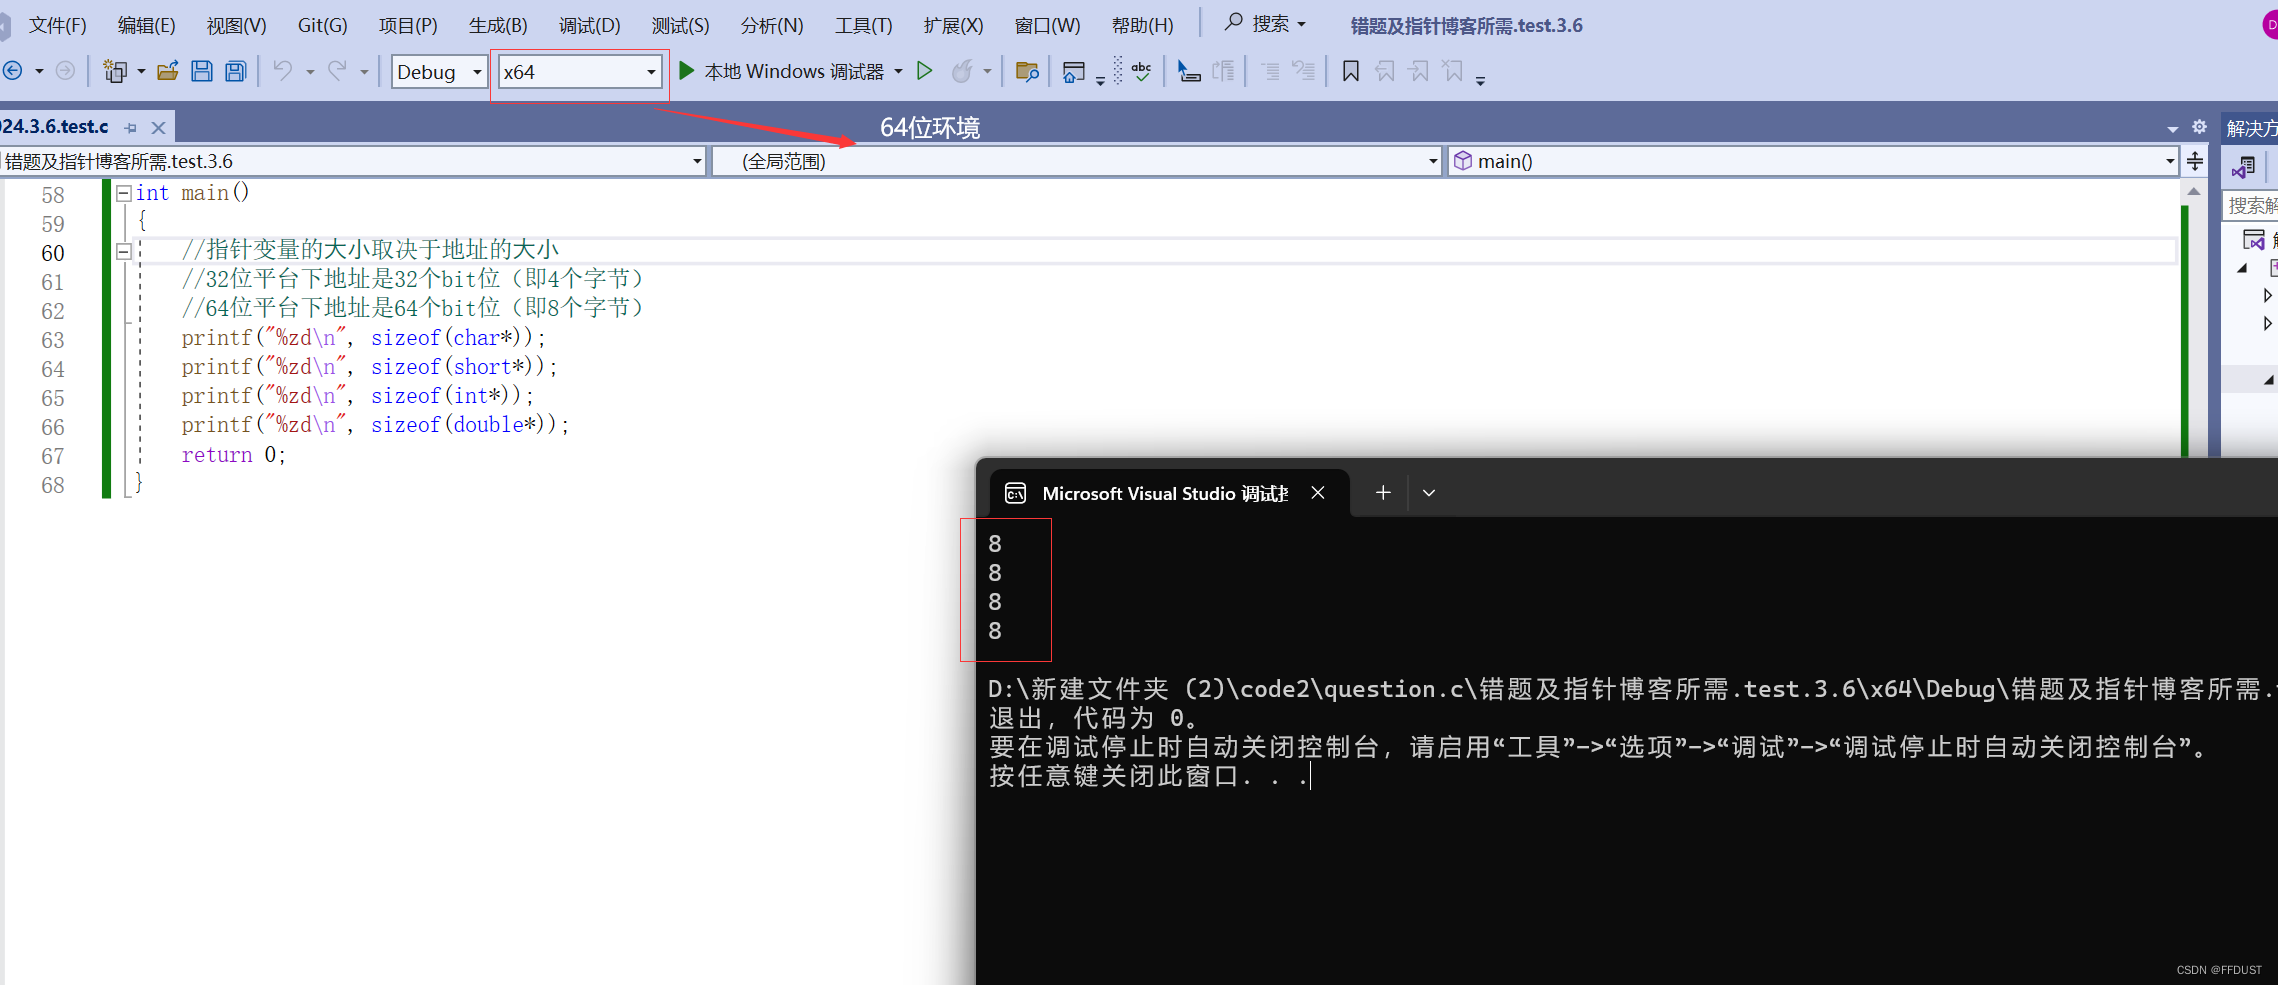Open the 工具(T) menu
Image resolution: width=2278 pixels, height=985 pixels.
(x=863, y=25)
